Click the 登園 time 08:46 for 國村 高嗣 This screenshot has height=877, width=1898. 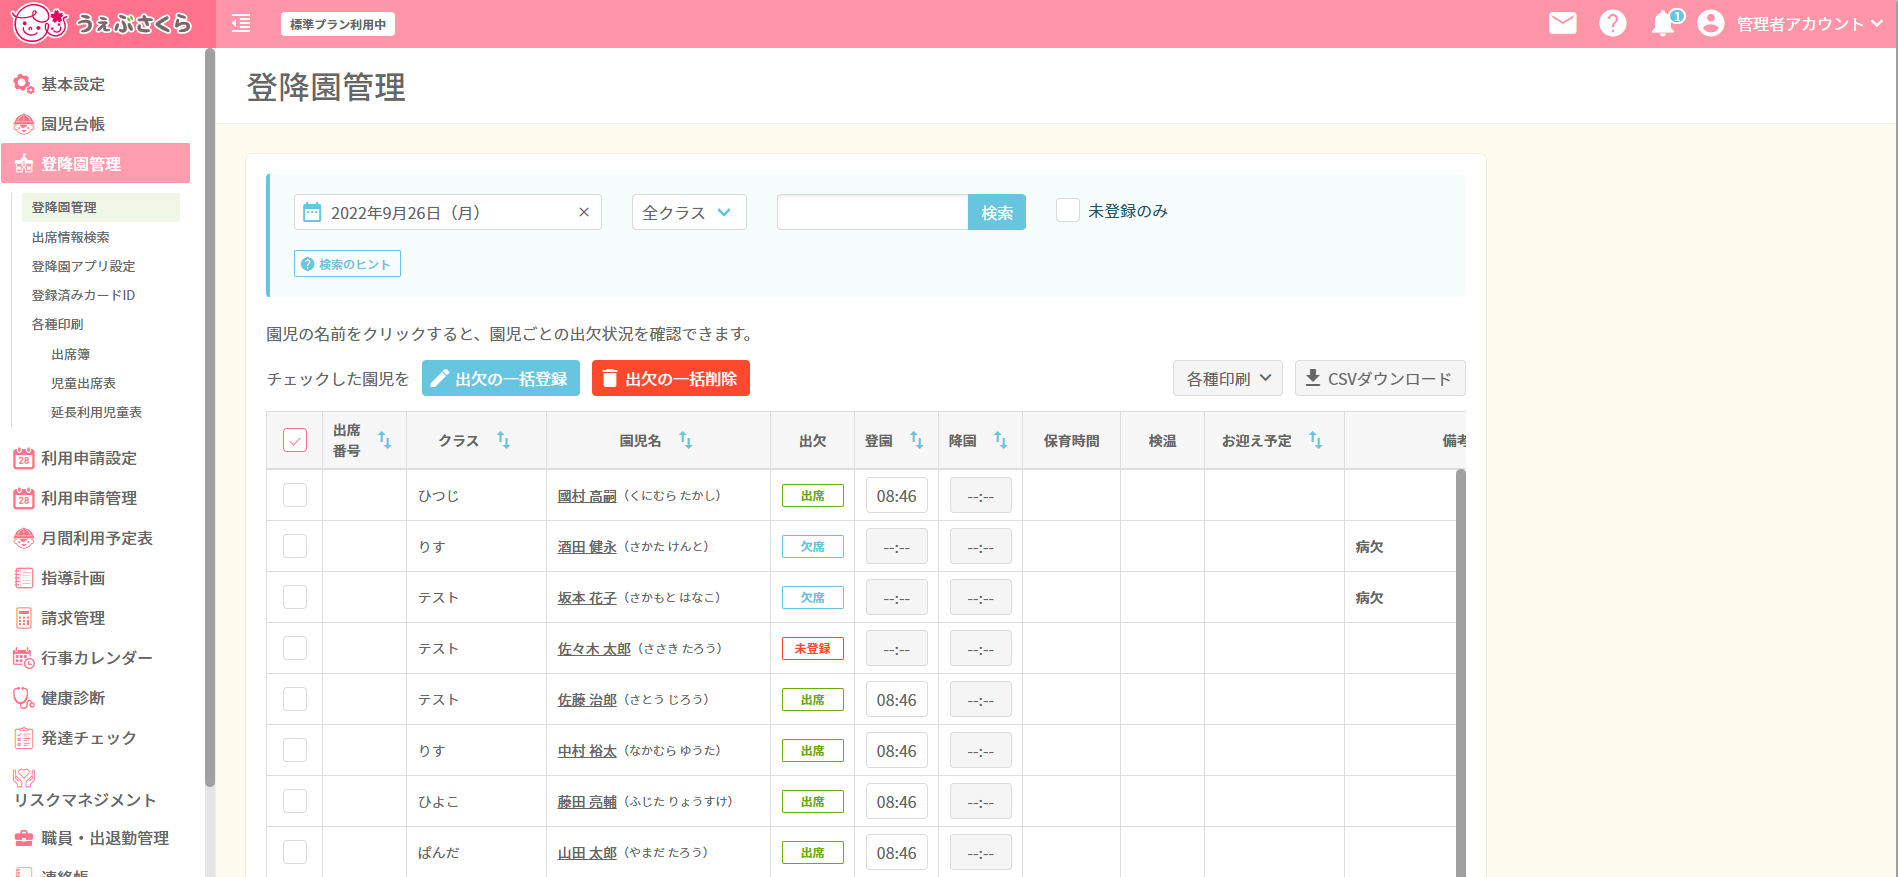(897, 495)
